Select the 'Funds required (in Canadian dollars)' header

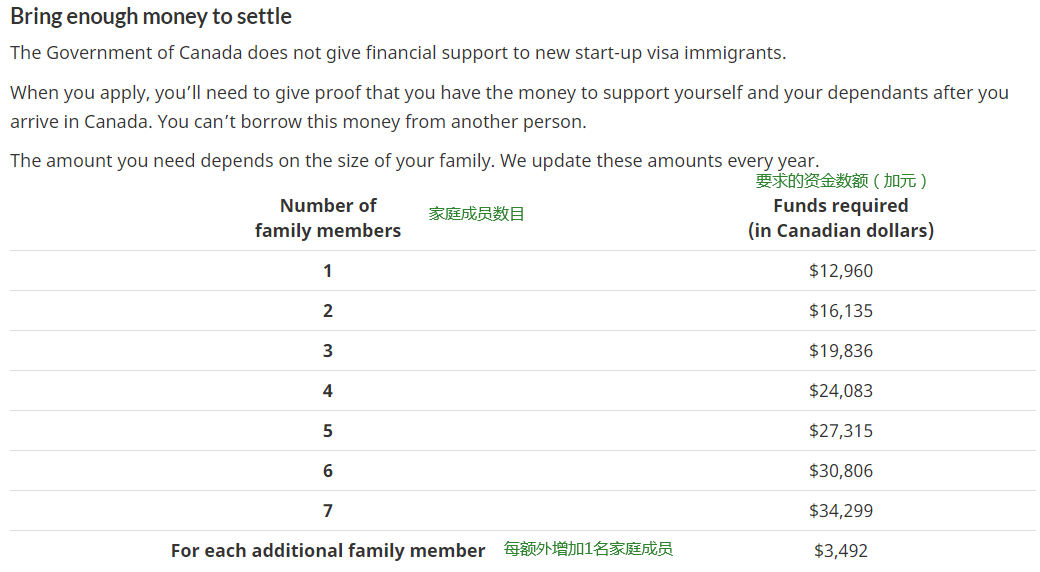840,218
